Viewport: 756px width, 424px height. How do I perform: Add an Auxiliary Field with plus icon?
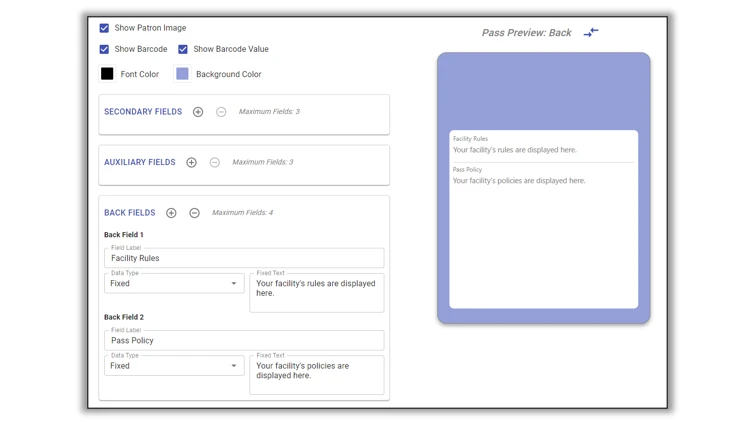[191, 162]
